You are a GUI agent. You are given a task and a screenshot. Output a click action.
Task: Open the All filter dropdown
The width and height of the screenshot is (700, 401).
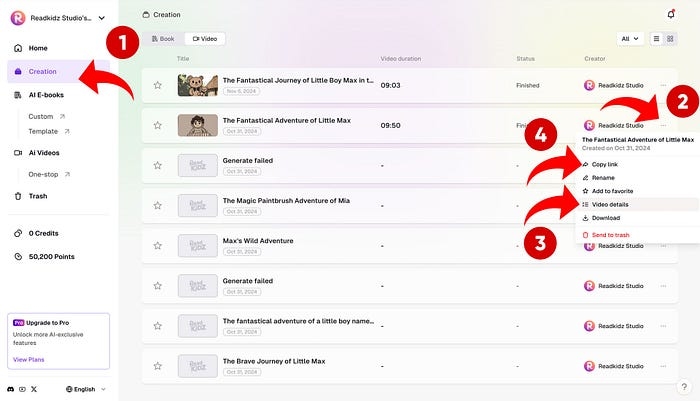630,38
